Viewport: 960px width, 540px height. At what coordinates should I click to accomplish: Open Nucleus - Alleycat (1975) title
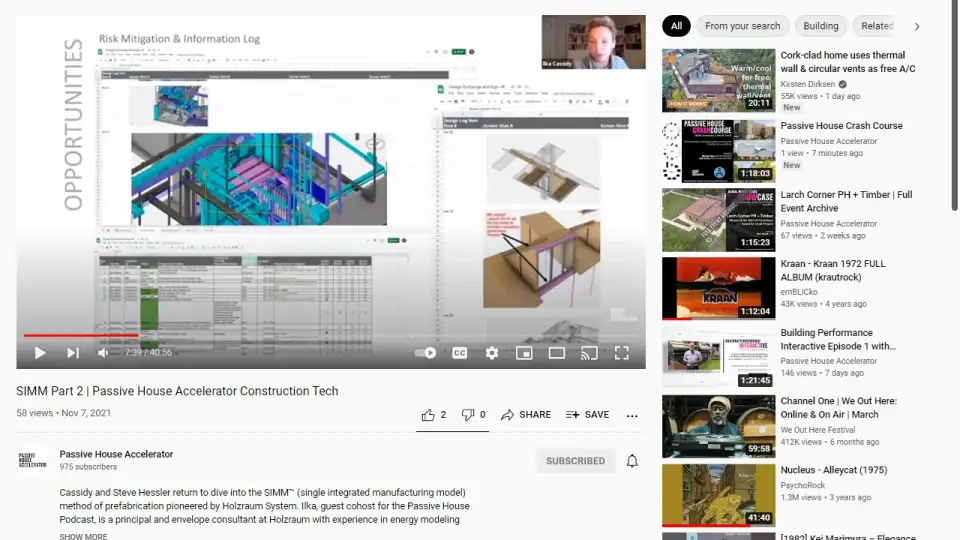[833, 470]
